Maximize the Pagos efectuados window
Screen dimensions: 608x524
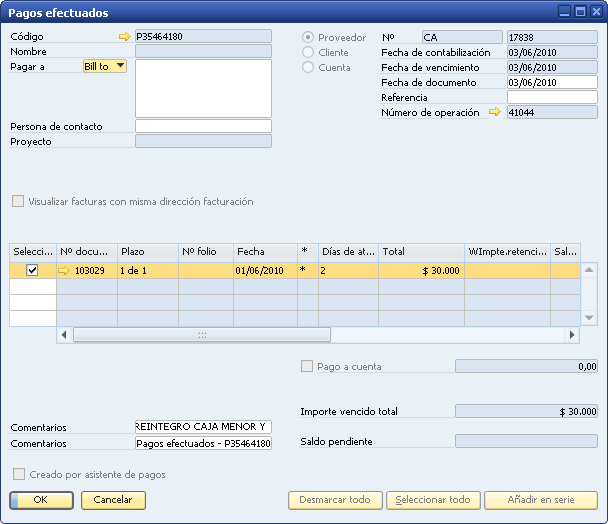579,12
